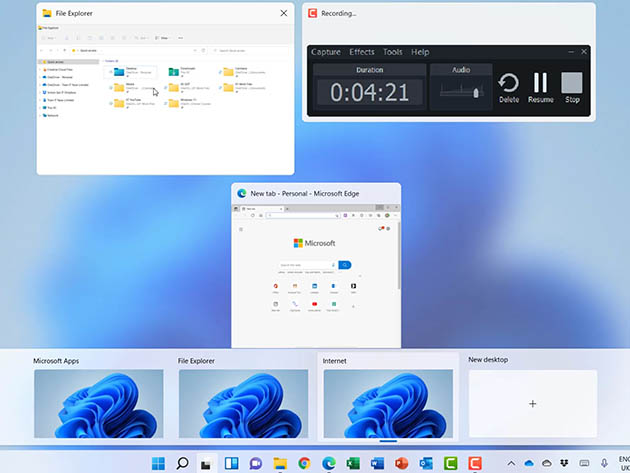The image size is (630, 473).
Task: Open the Teams Chat taskbar icon
Action: [x=256, y=463]
